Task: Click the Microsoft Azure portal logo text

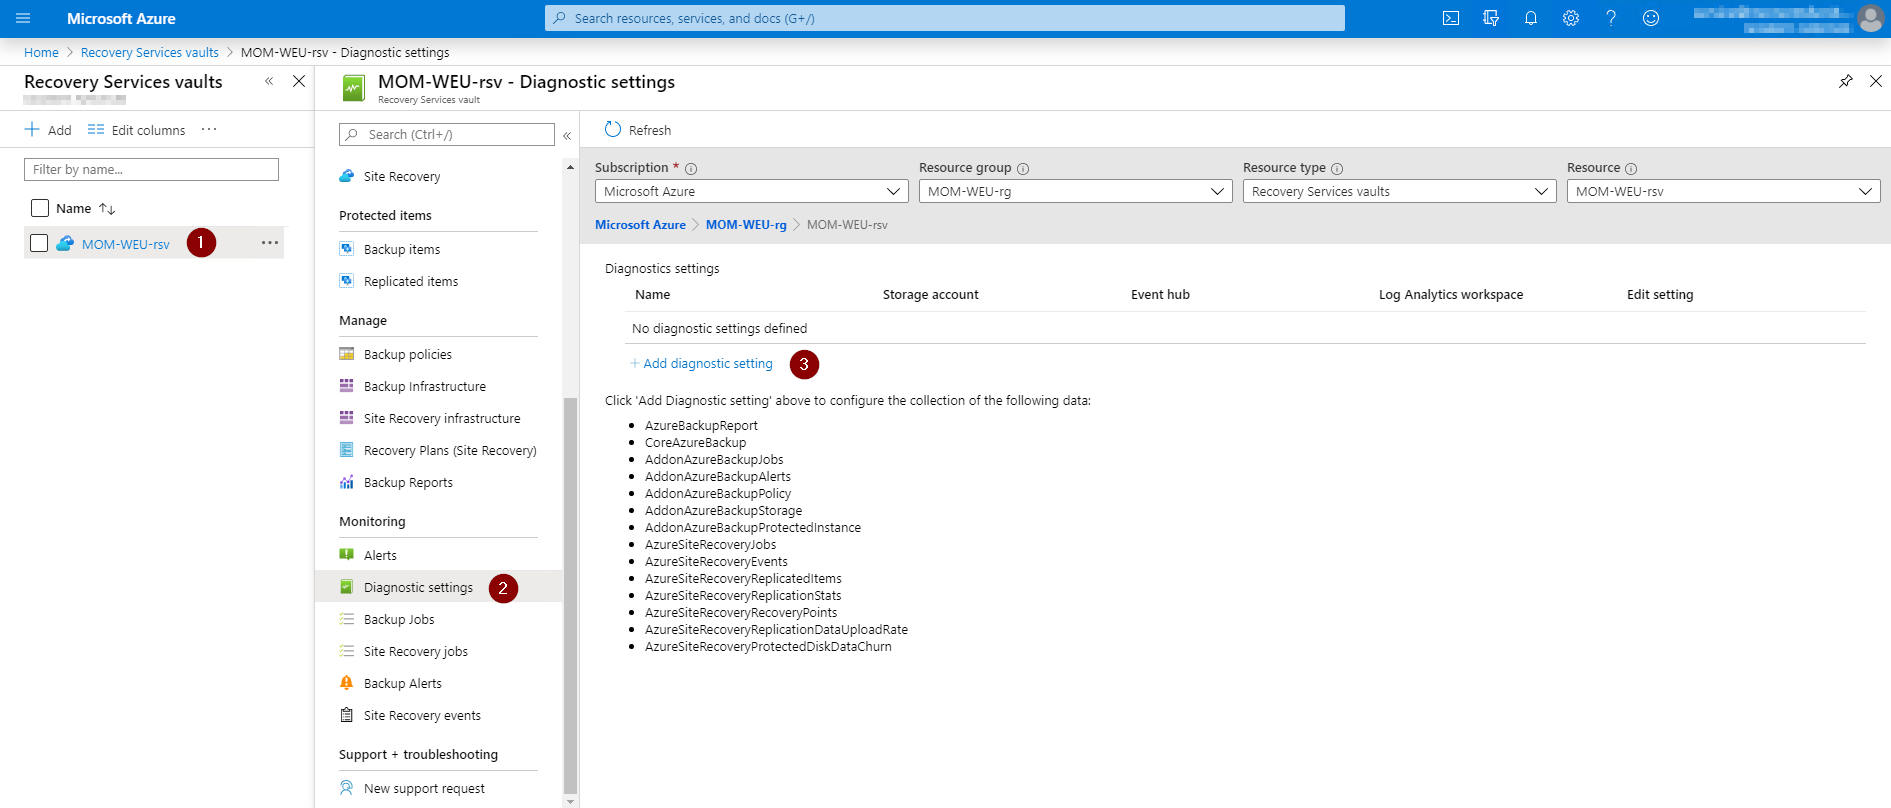Action: pos(121,18)
